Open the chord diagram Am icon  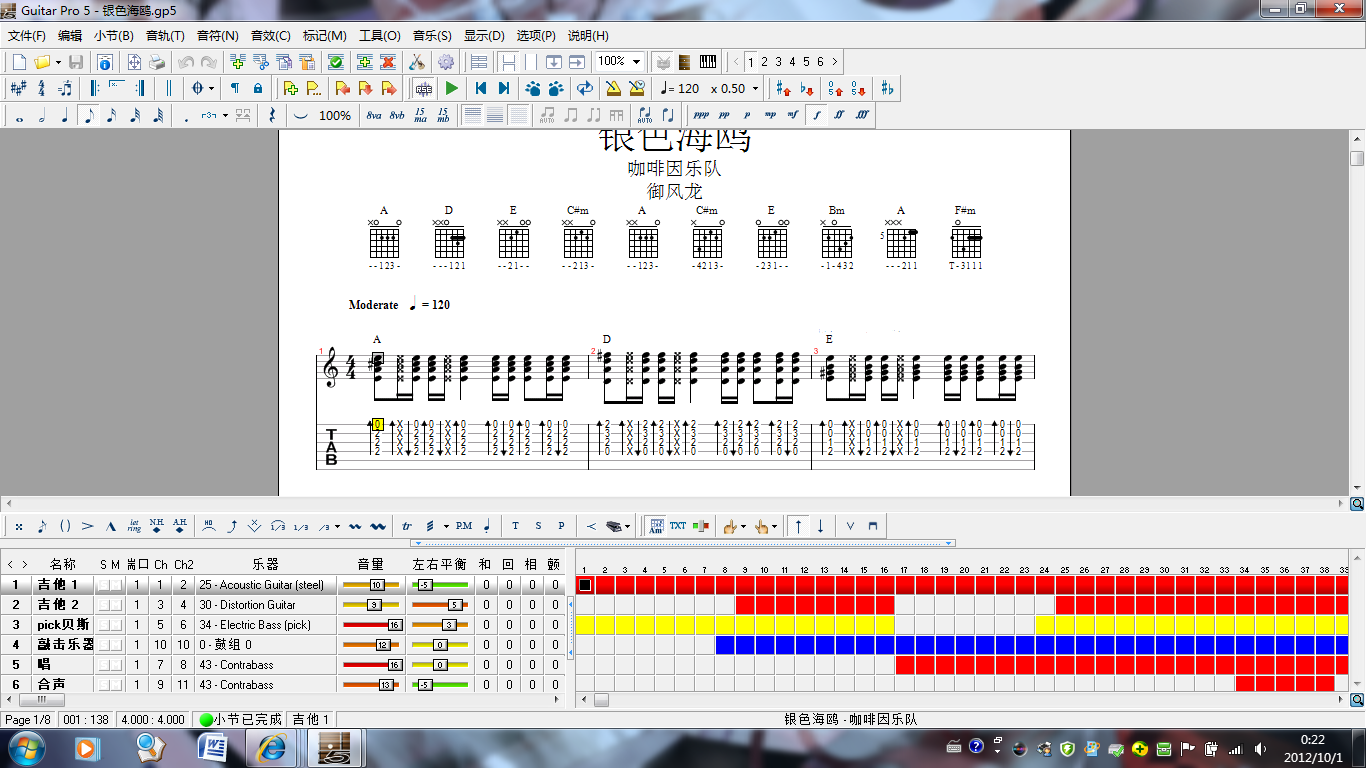click(x=656, y=526)
